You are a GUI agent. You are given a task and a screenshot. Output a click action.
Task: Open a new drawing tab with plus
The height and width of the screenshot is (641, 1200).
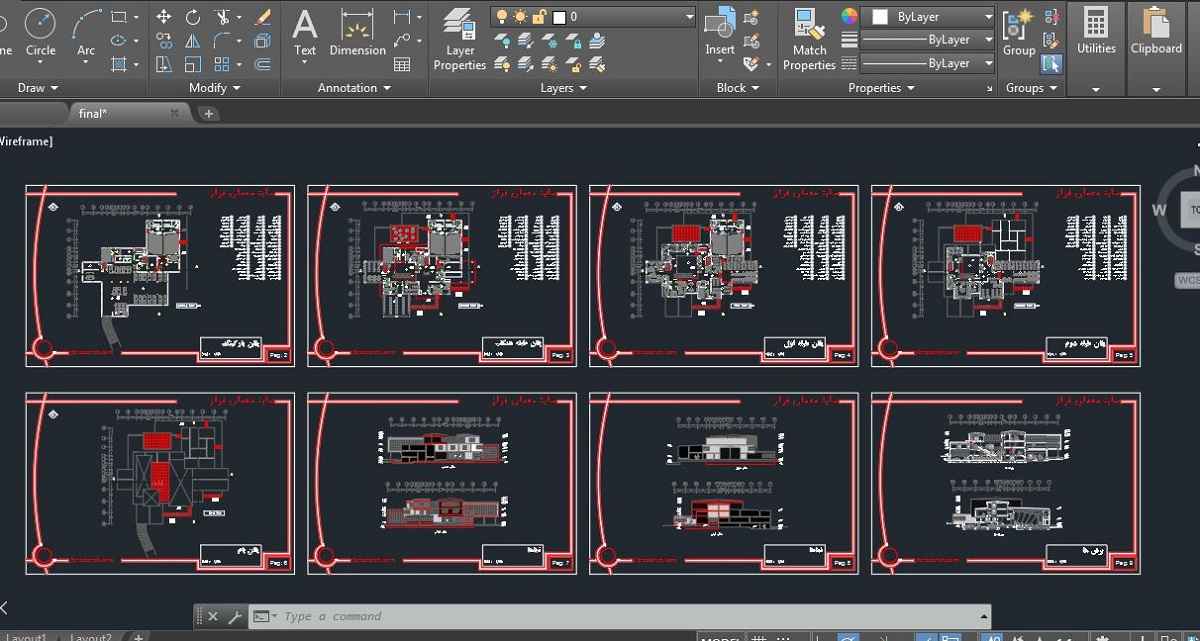pos(209,114)
